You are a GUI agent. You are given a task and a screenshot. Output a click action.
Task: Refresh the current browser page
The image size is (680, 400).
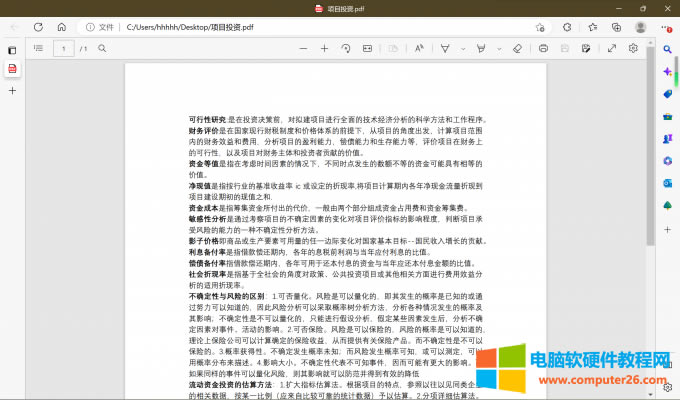(x=37, y=27)
